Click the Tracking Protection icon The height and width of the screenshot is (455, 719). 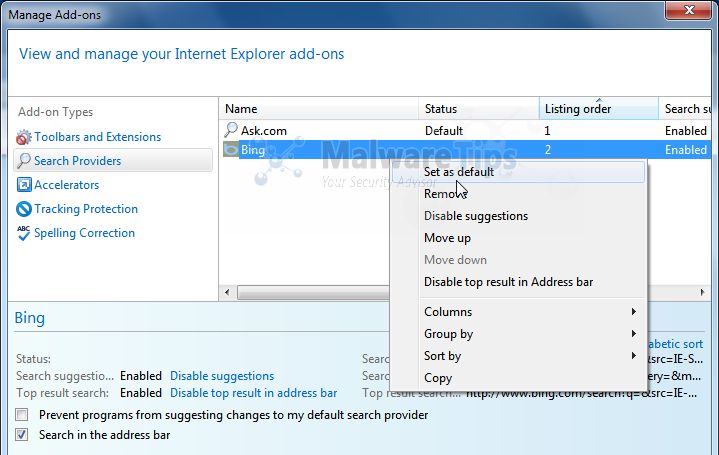pyautogui.click(x=24, y=209)
